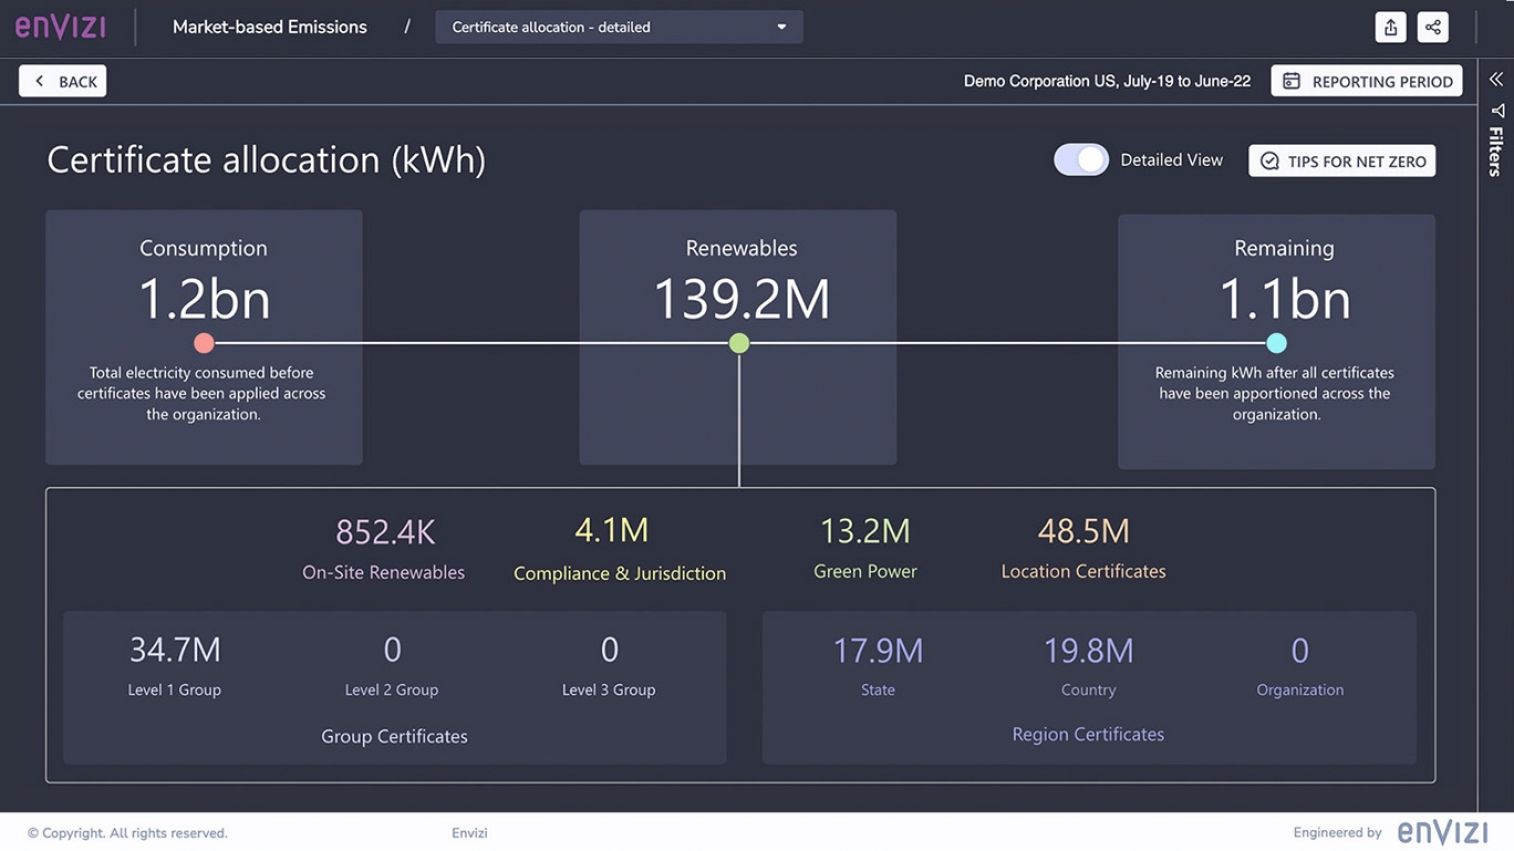This screenshot has width=1514, height=851.
Task: Open Certificate allocation - detailed dropdown
Action: tap(618, 27)
